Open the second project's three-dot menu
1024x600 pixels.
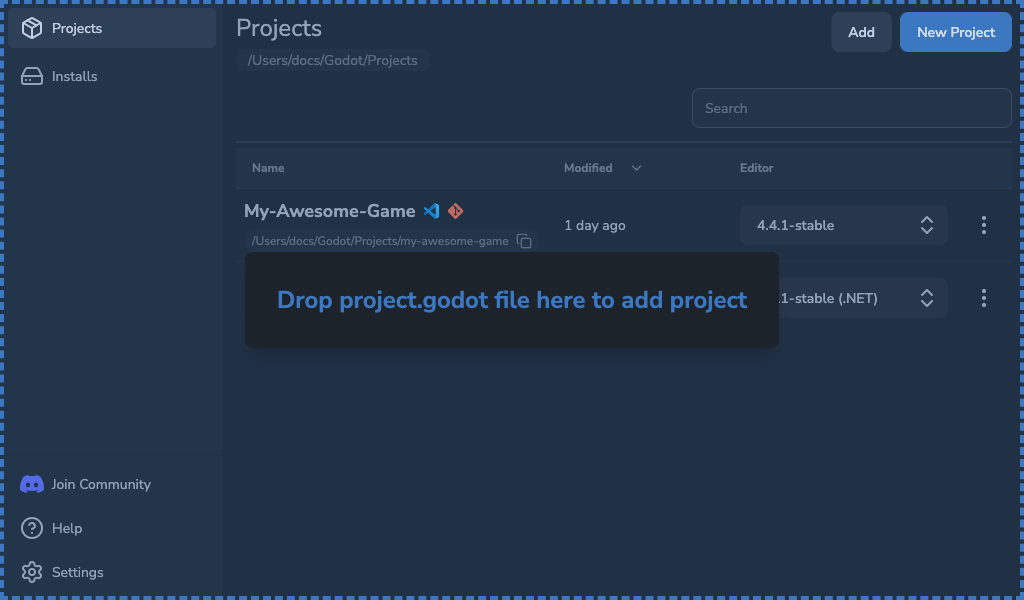[x=983, y=298]
